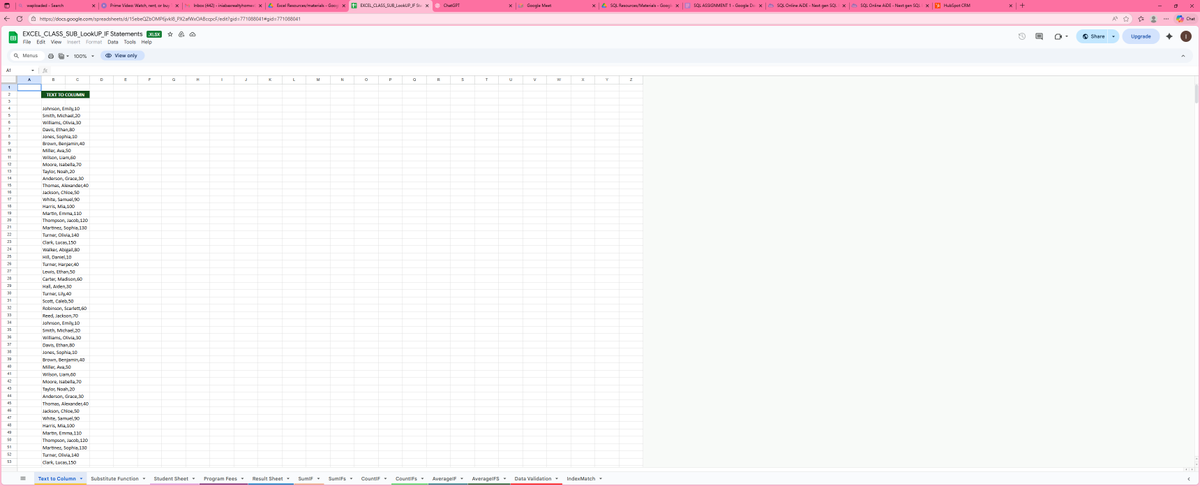
Task: Click the XLSX file format badge
Action: pyautogui.click(x=154, y=34)
